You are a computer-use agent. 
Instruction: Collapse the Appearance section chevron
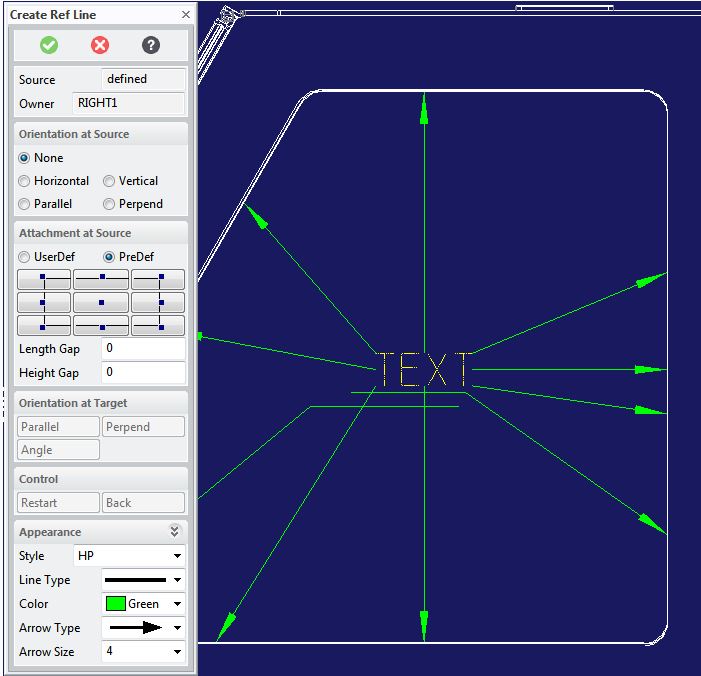[174, 532]
